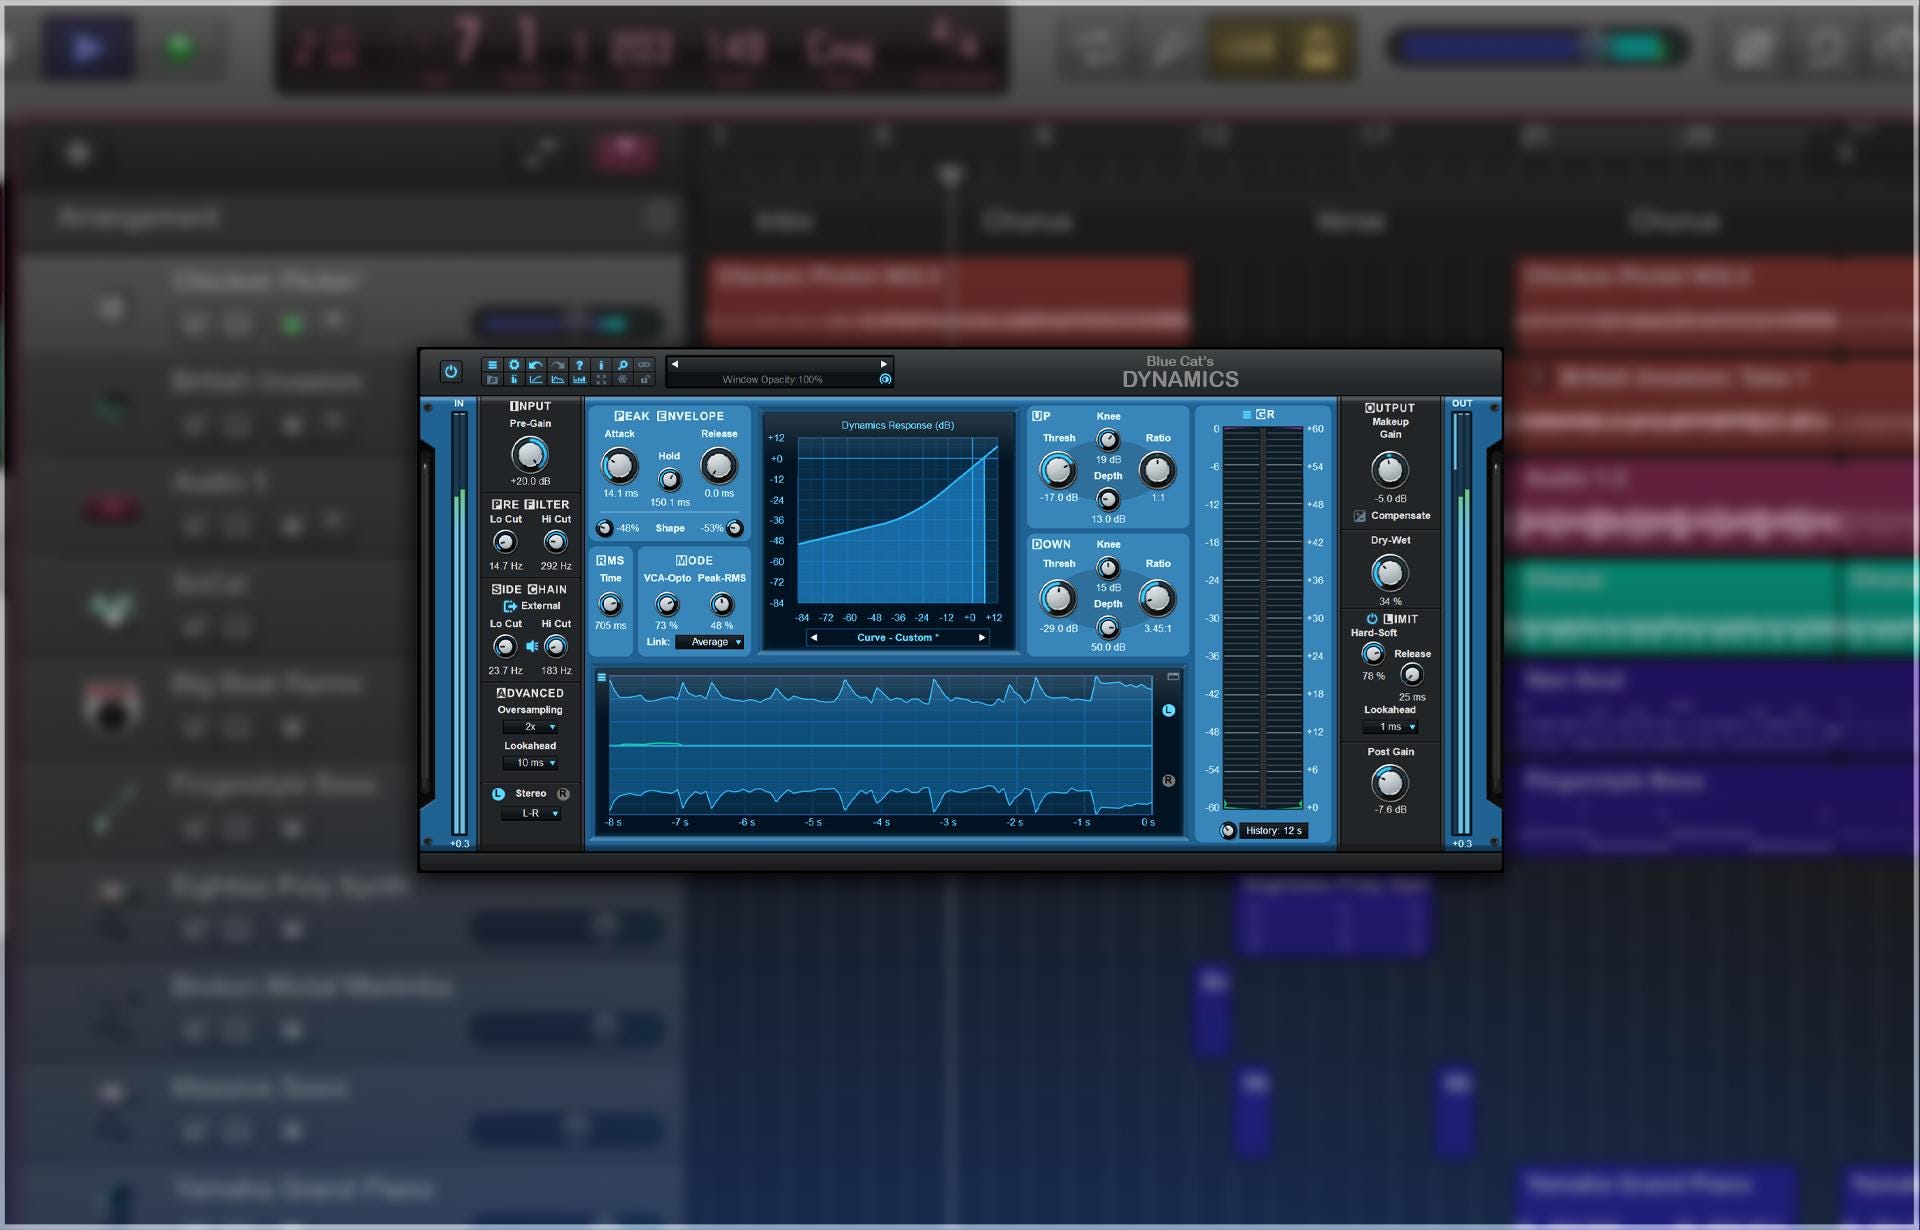This screenshot has height=1230, width=1920.
Task: Toggle the Limit section power icon
Action: tap(1372, 619)
